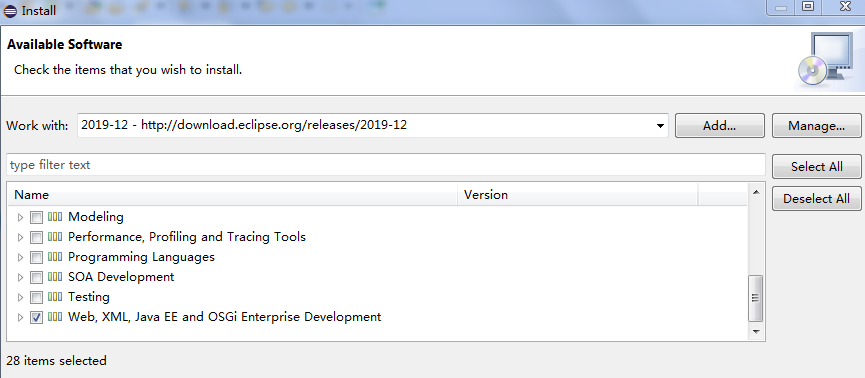Click the Add... button

pyautogui.click(x=719, y=126)
